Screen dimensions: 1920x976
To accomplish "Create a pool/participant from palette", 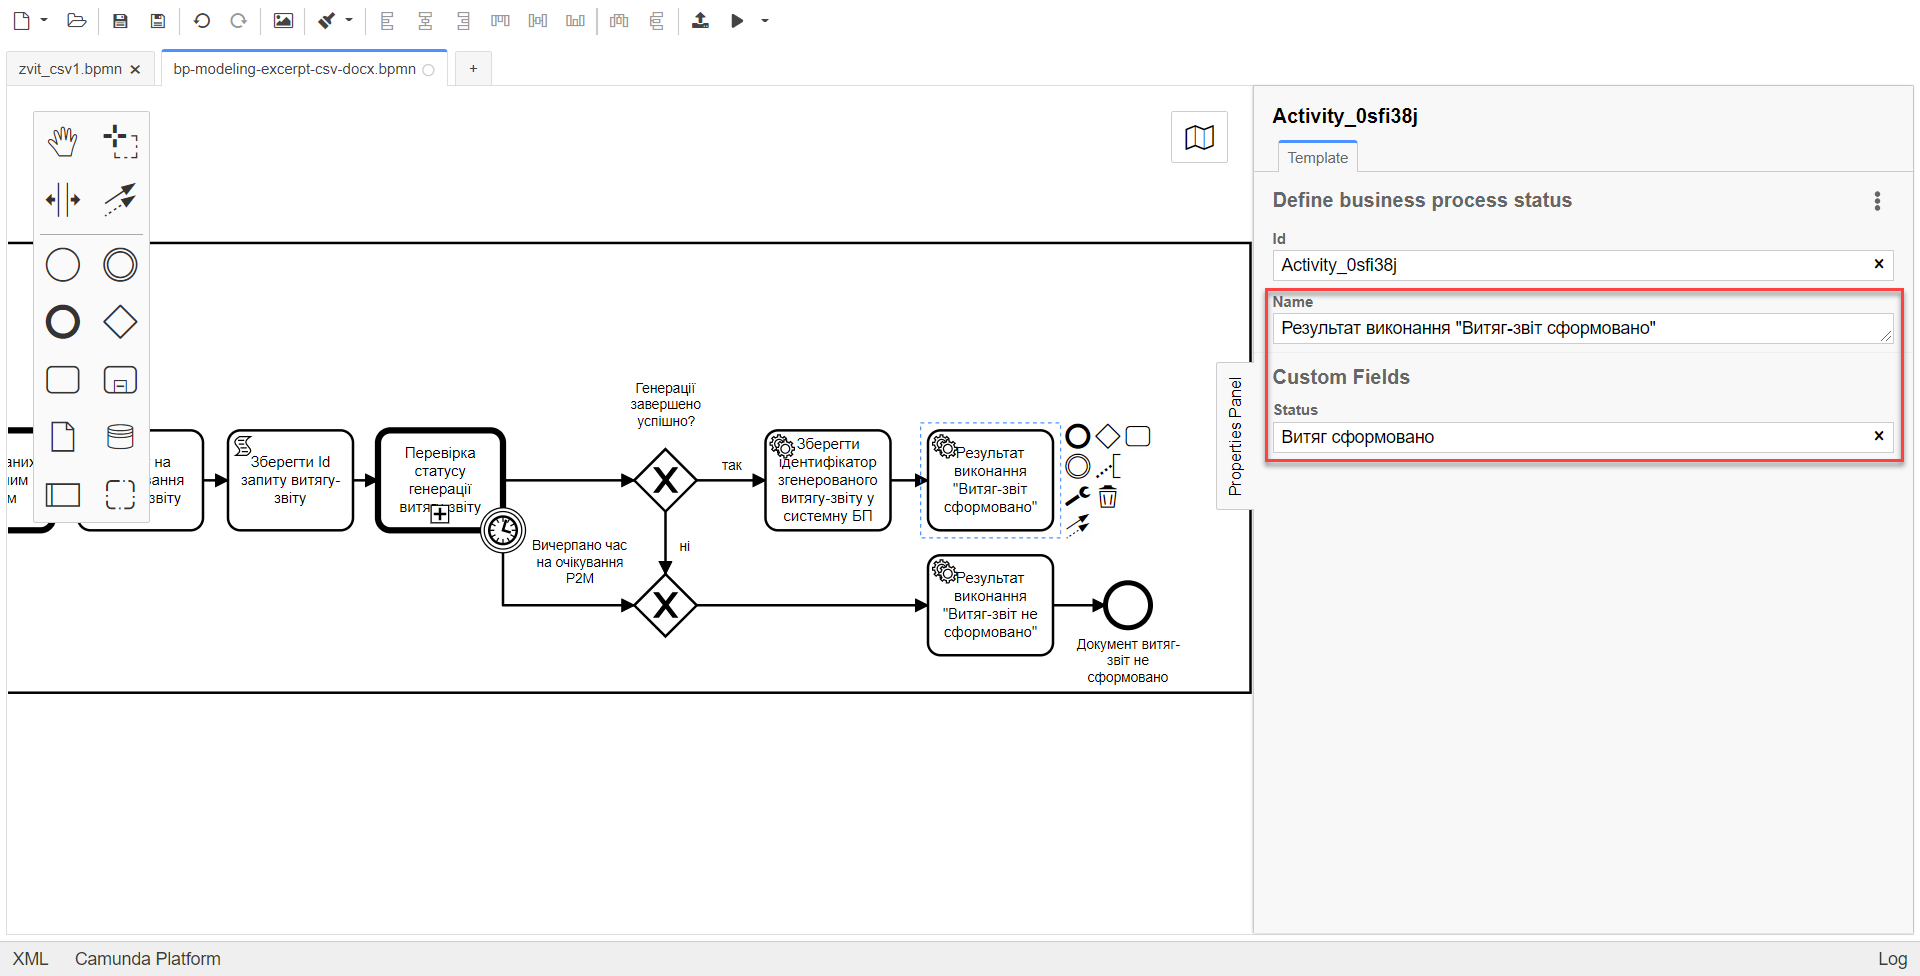I will 63,494.
